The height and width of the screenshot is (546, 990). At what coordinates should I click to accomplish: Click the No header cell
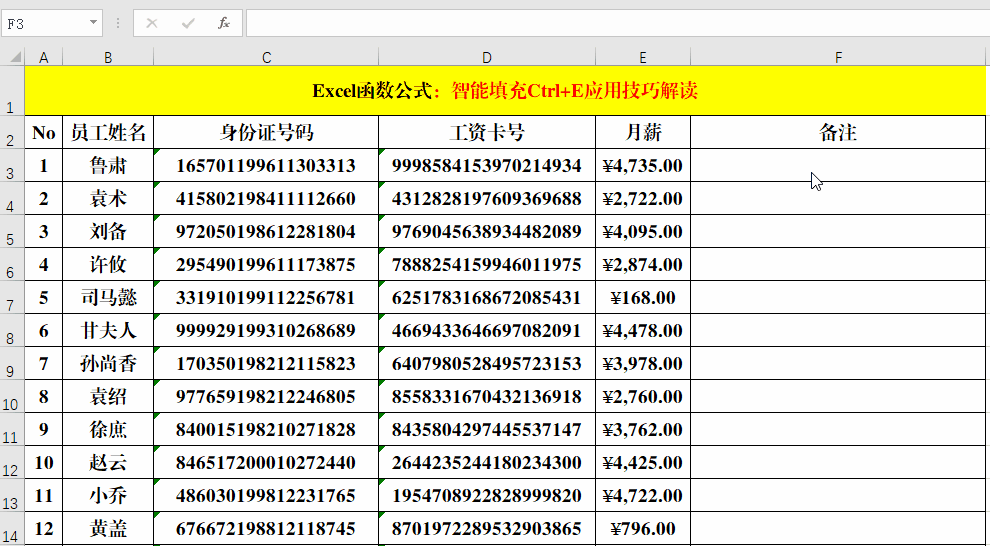pos(44,132)
